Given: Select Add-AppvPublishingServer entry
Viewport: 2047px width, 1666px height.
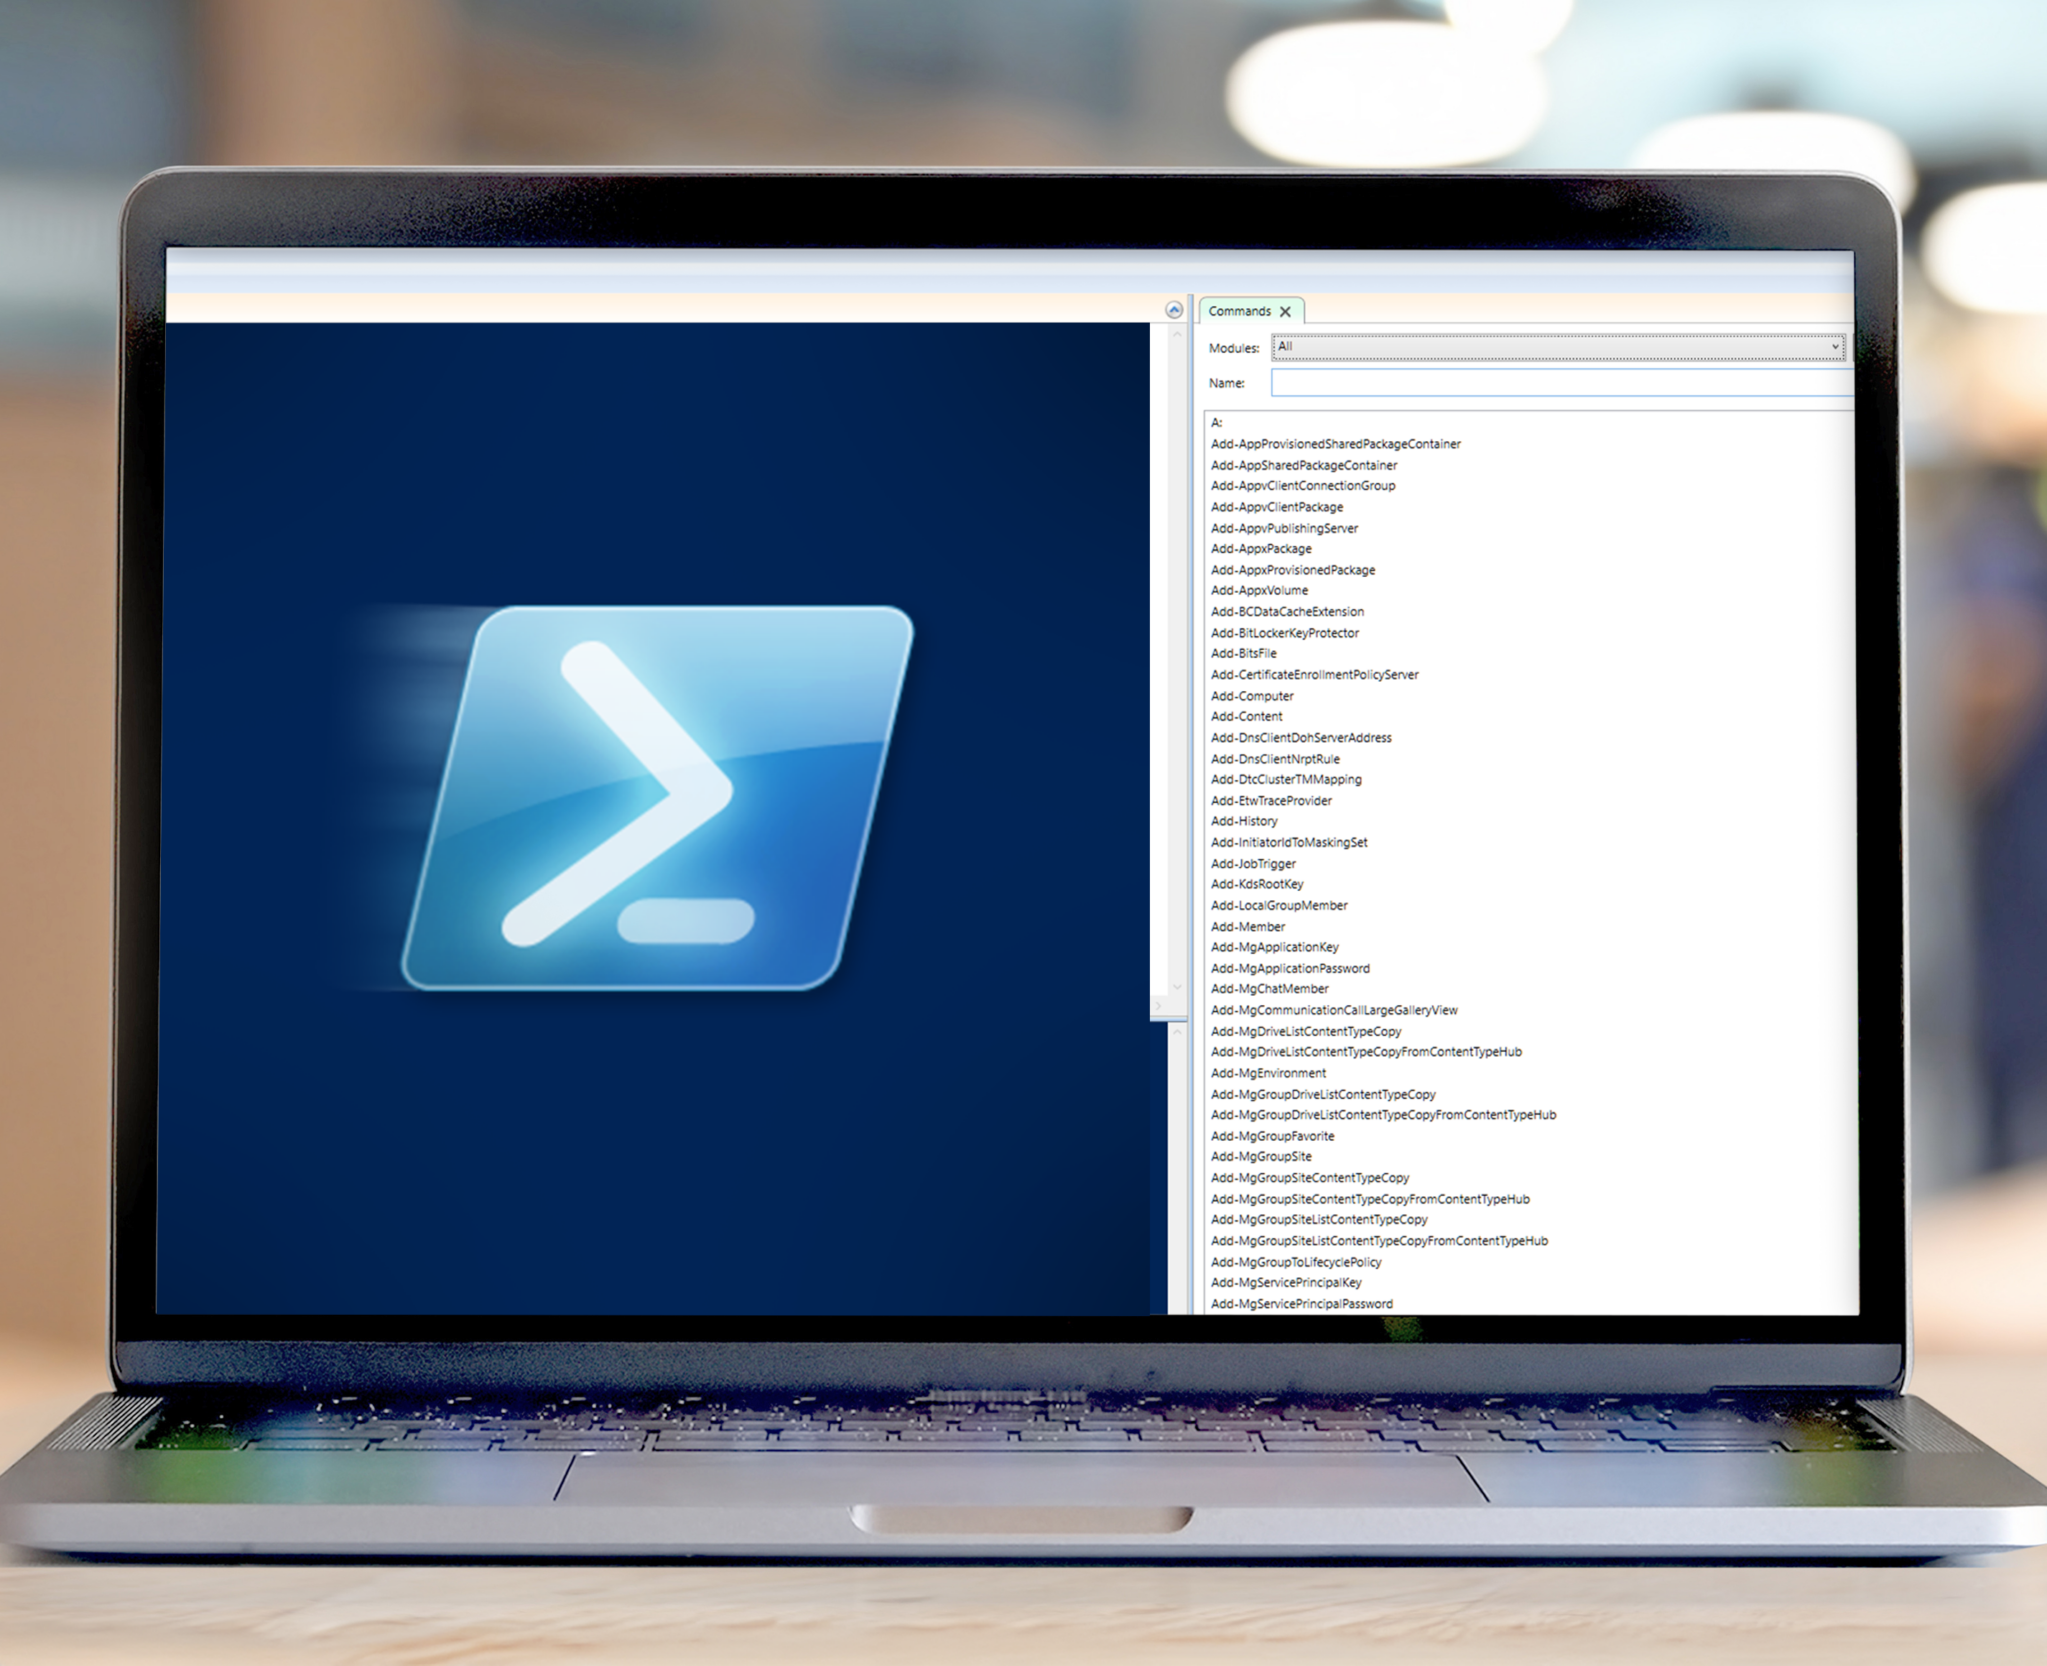Looking at the screenshot, I should click(x=1284, y=528).
